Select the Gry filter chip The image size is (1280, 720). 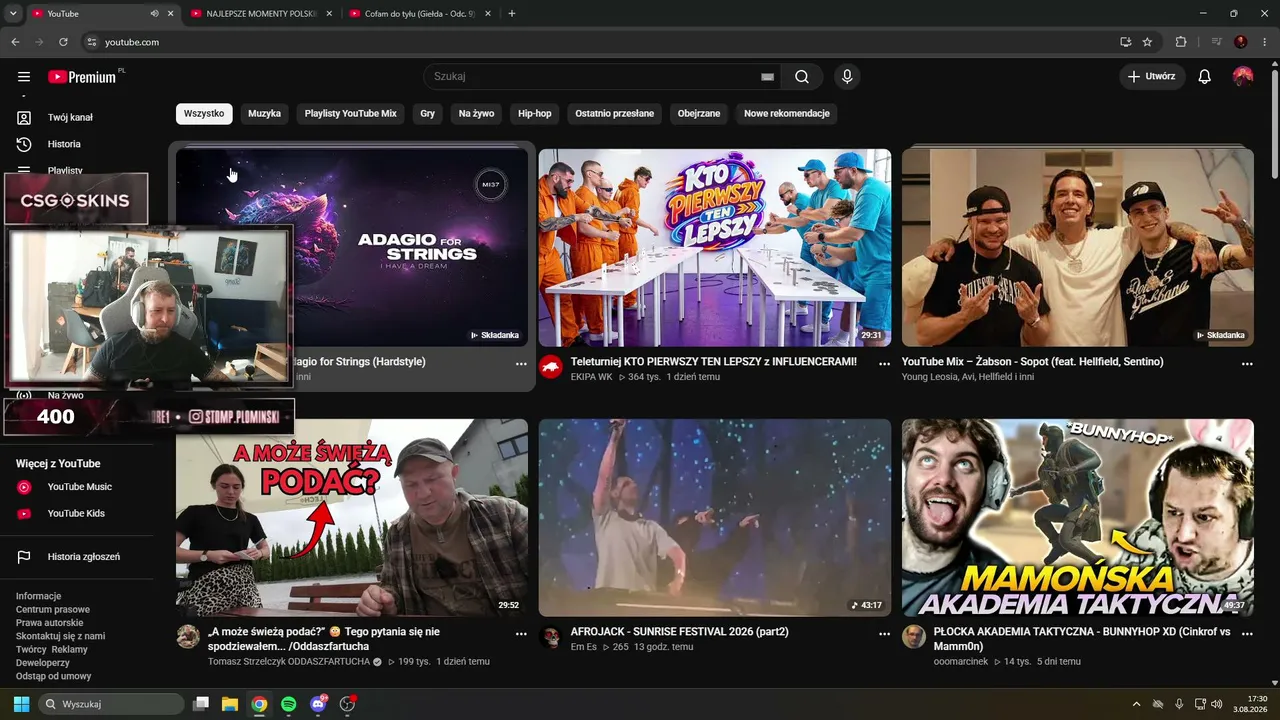428,114
